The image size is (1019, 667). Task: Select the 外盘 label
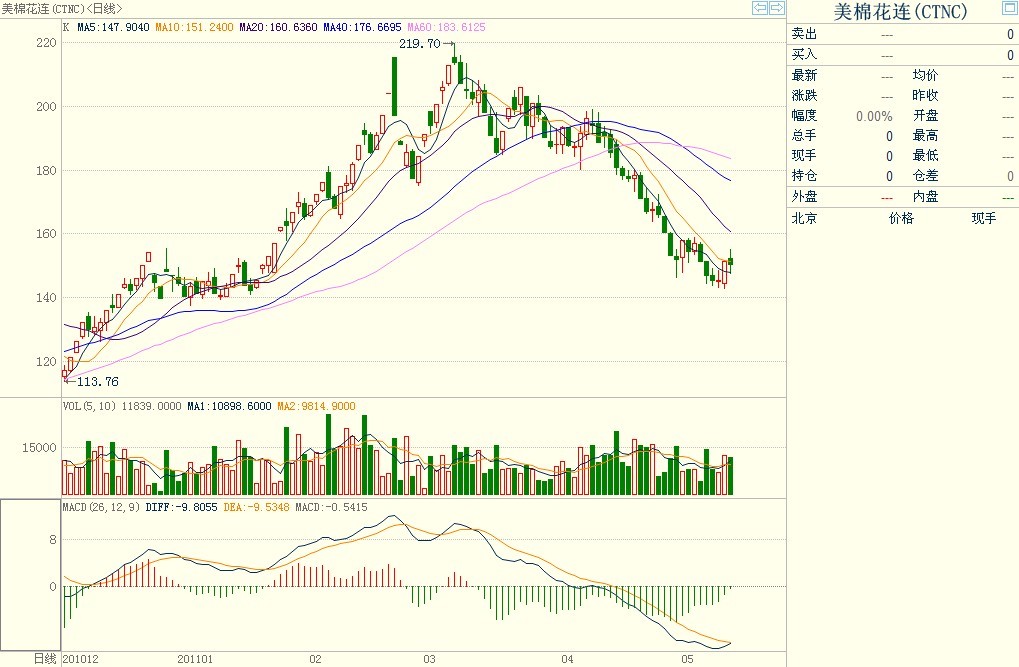[x=804, y=196]
